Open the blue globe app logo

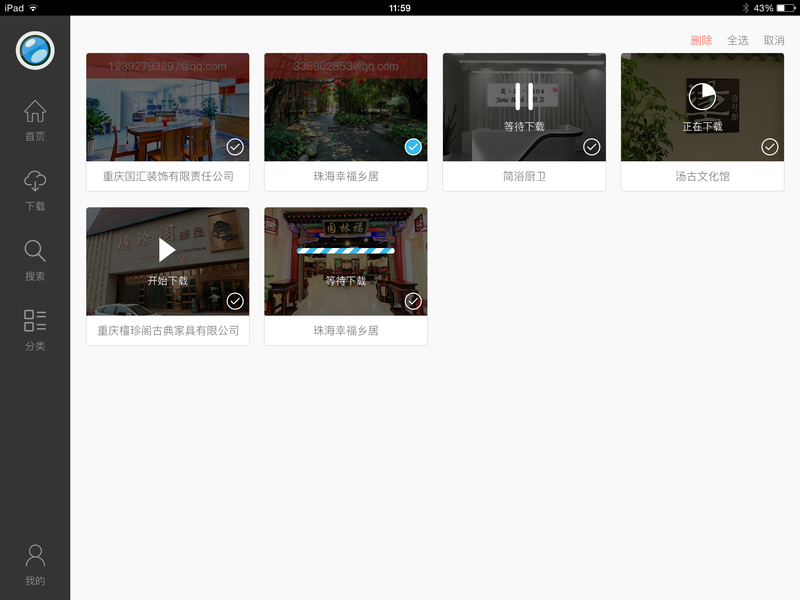[35, 51]
